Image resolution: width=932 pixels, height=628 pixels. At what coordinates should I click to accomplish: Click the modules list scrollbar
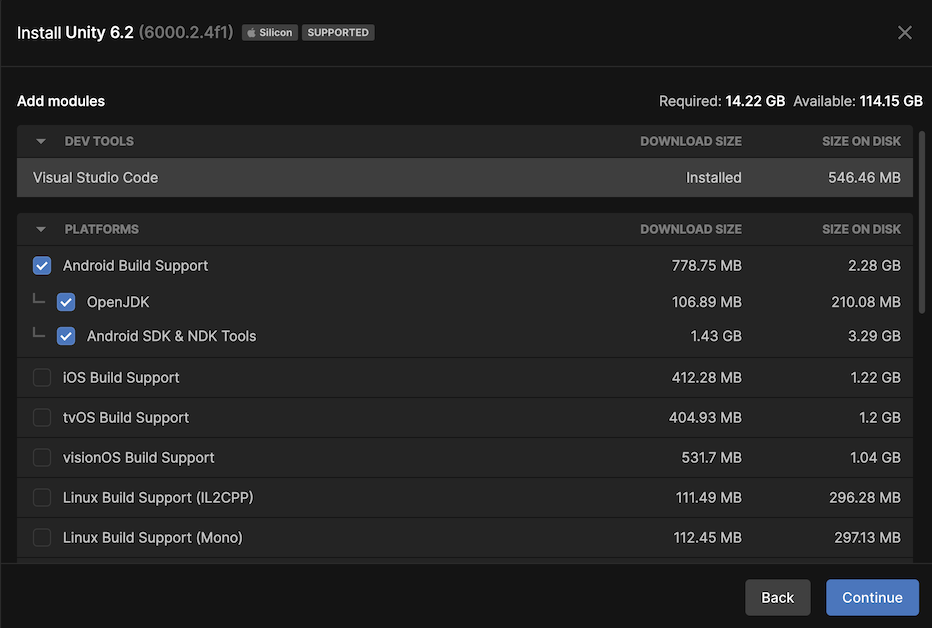(922, 220)
